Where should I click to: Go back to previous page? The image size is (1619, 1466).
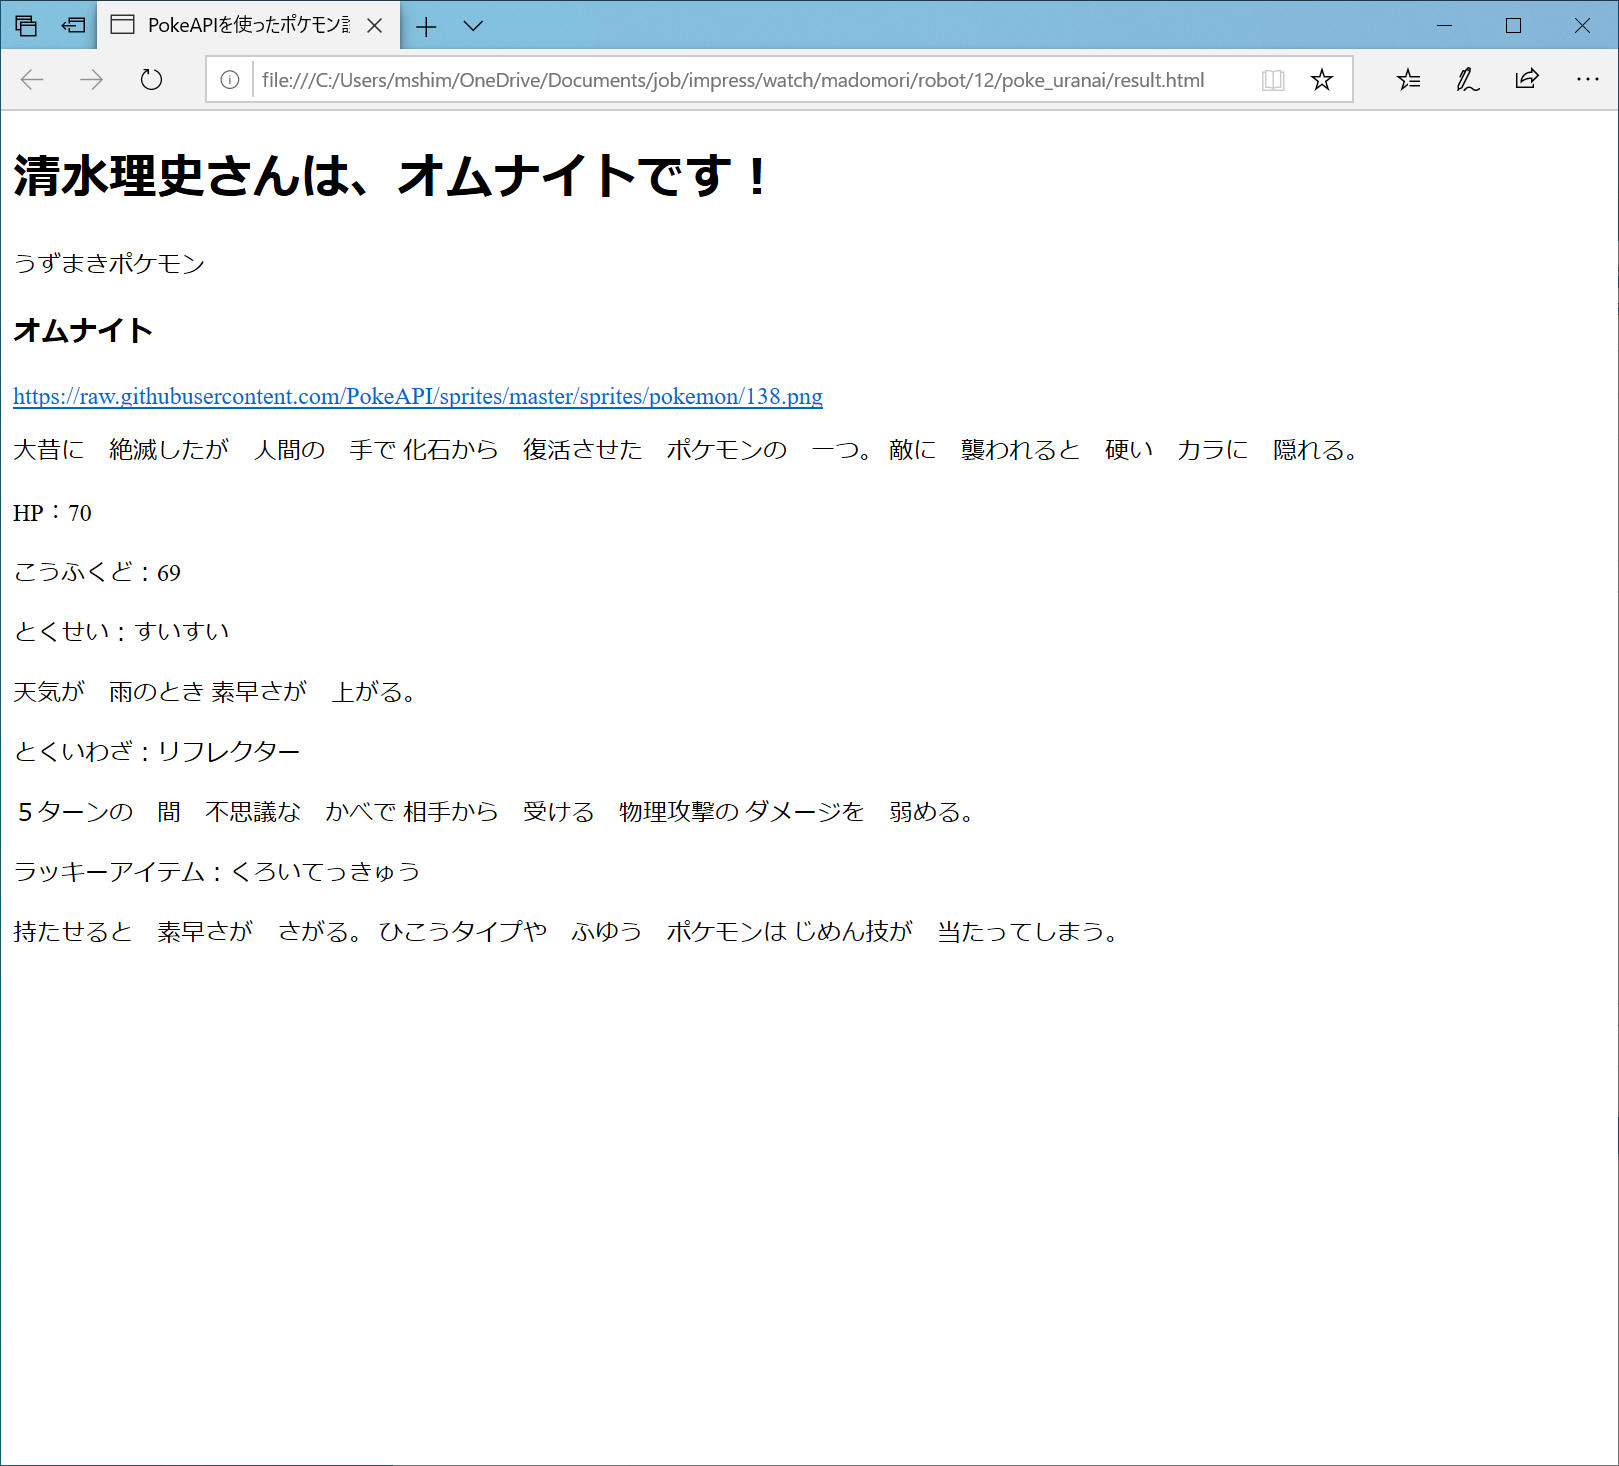tap(32, 80)
